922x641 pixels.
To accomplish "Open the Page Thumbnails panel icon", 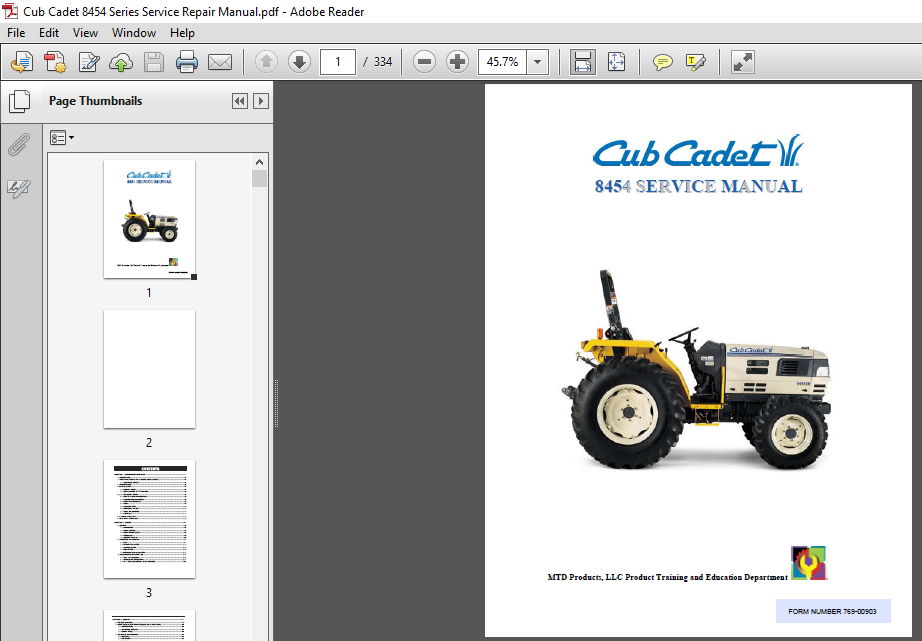I will click(19, 101).
